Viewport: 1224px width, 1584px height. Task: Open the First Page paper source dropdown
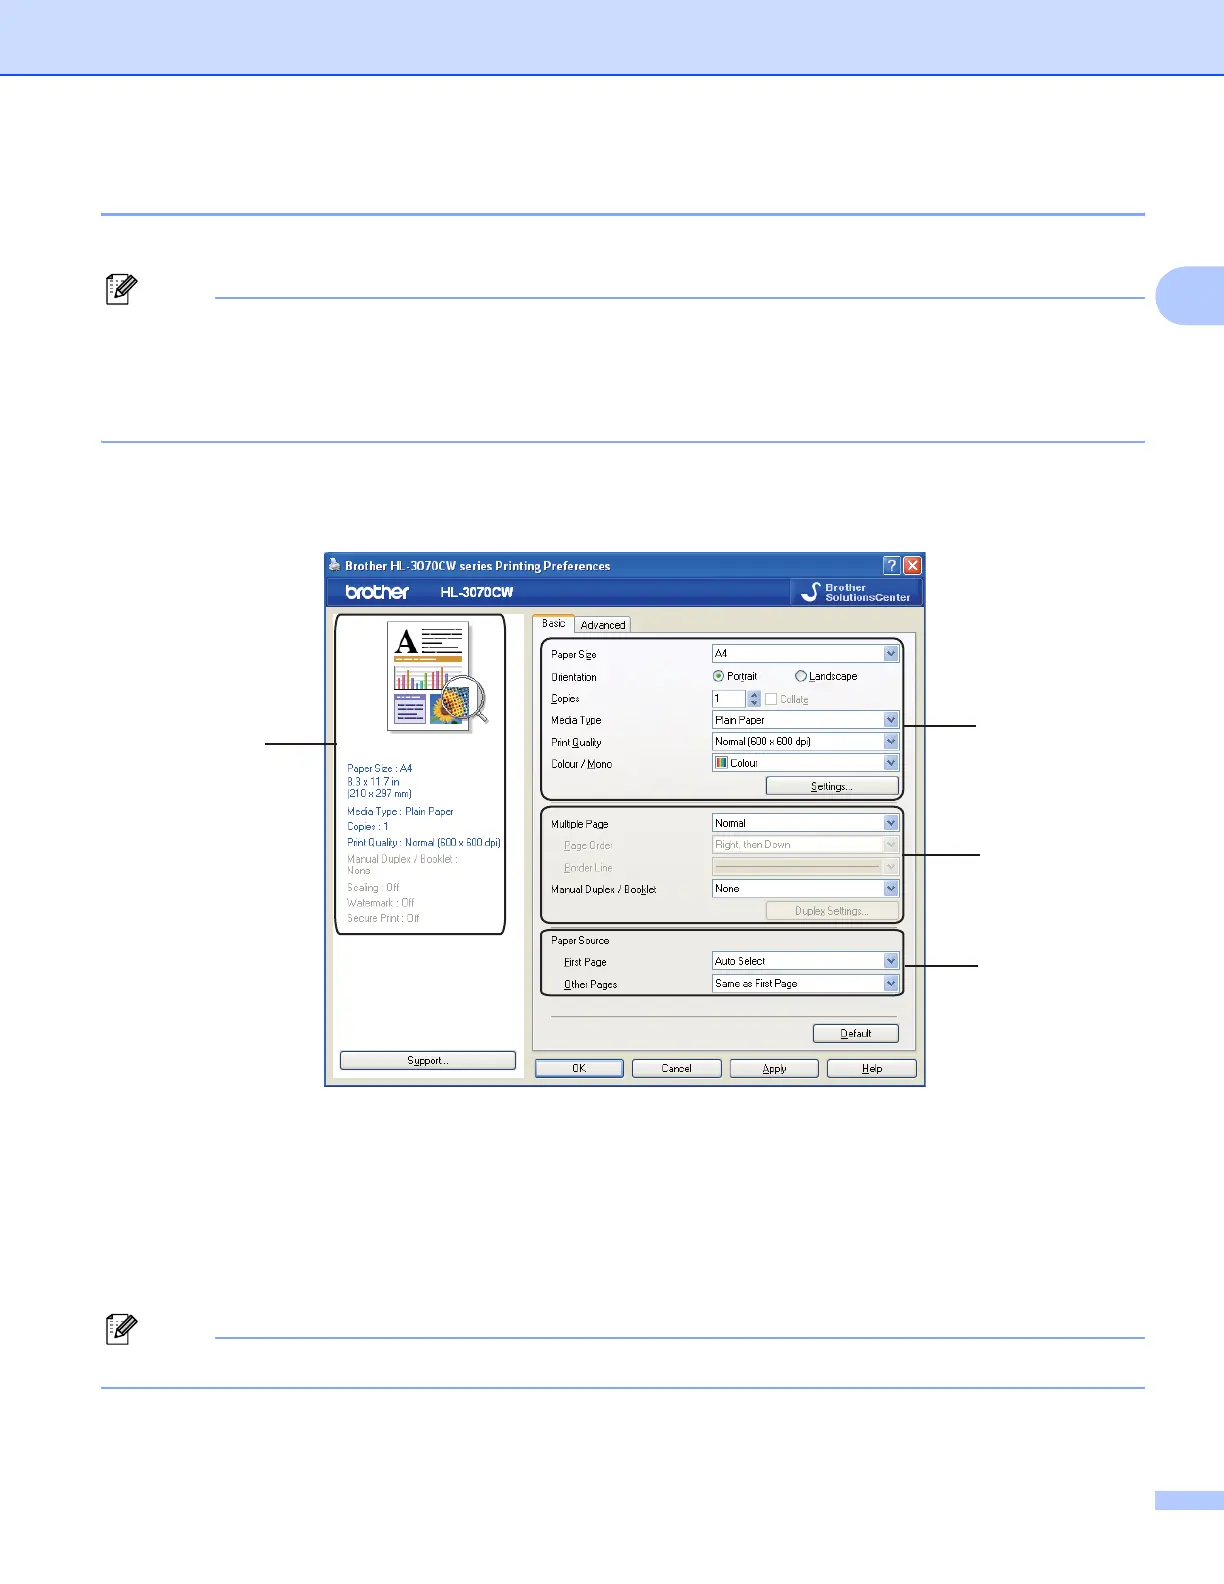tap(805, 961)
